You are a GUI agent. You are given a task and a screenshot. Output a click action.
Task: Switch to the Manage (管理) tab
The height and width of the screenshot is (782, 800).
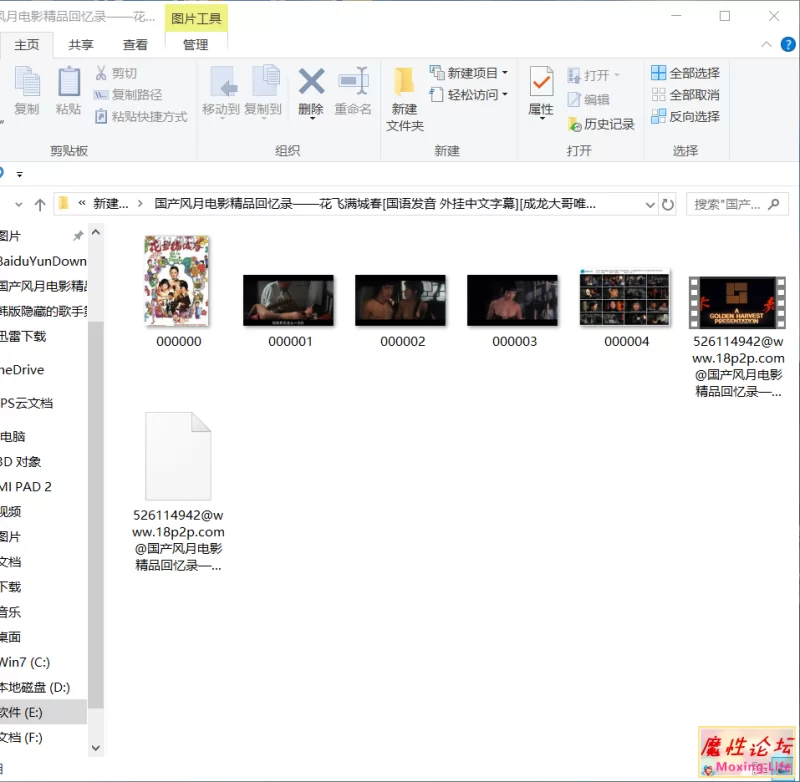(195, 45)
